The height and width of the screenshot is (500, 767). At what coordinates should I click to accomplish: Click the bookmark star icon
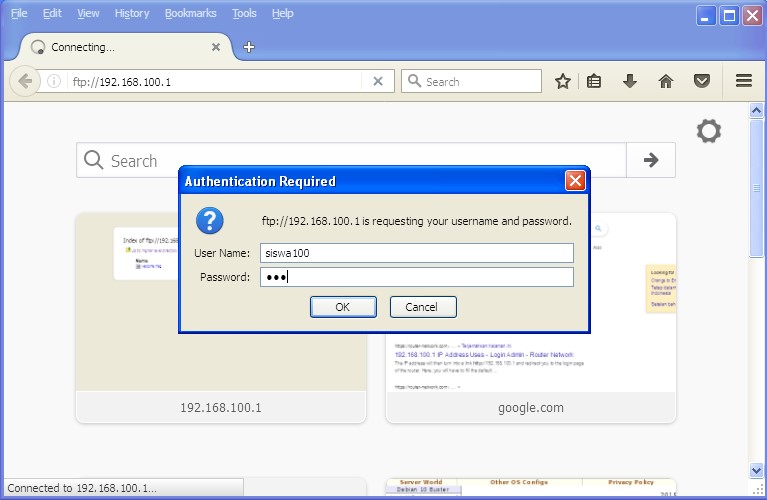(x=563, y=82)
